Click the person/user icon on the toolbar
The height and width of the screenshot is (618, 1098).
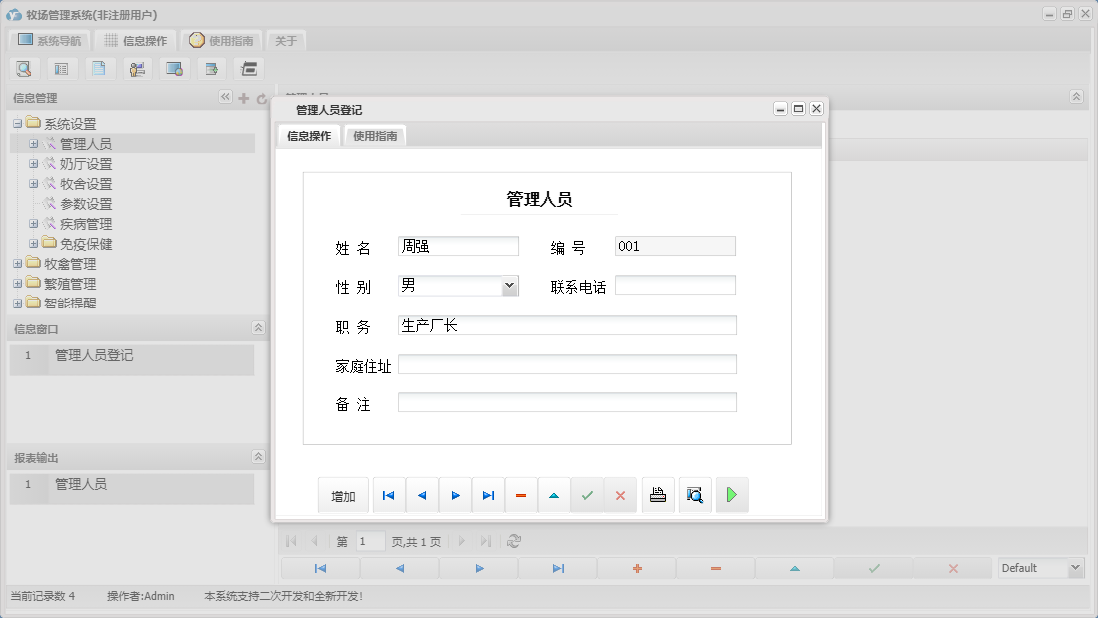point(137,68)
